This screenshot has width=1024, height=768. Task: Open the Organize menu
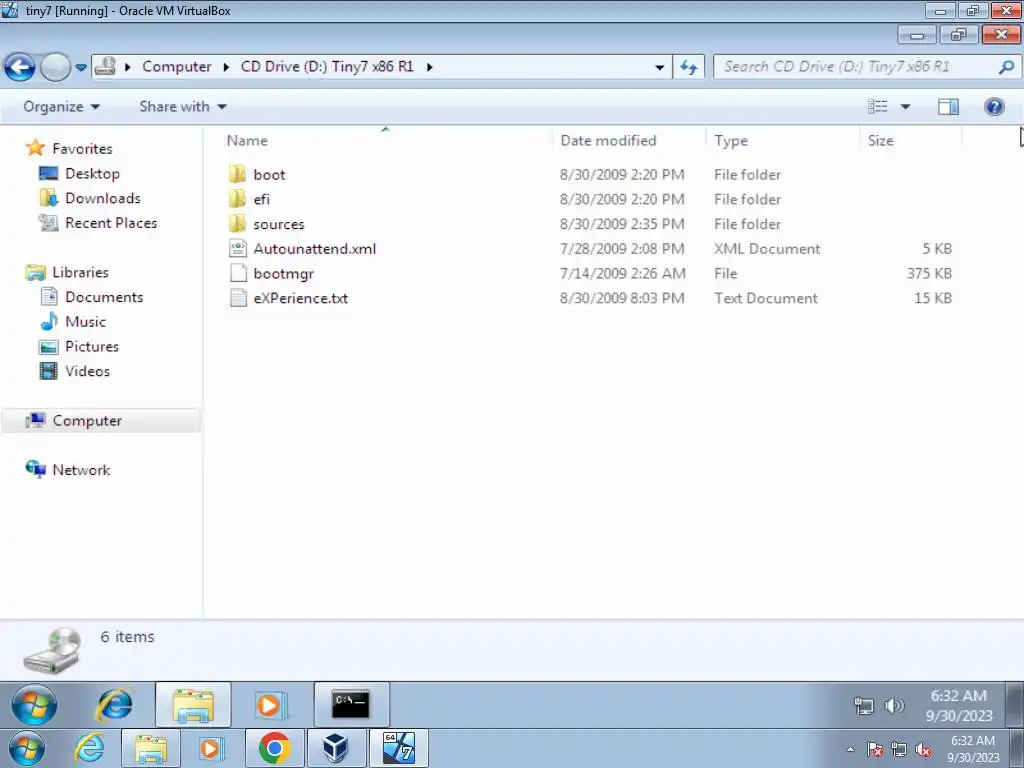tap(61, 106)
